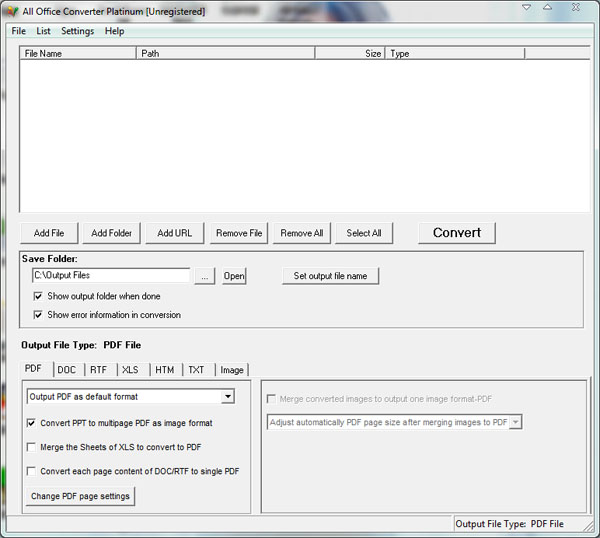600x538 pixels.
Task: Open the save folder with Open button
Action: click(234, 276)
